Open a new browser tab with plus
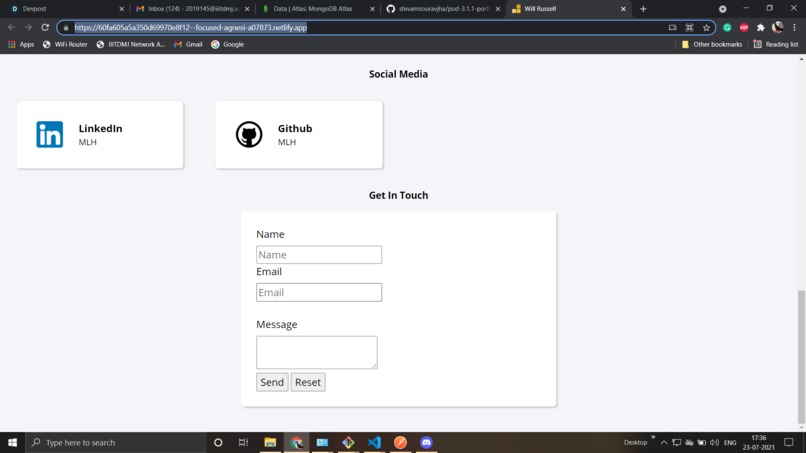 [643, 9]
